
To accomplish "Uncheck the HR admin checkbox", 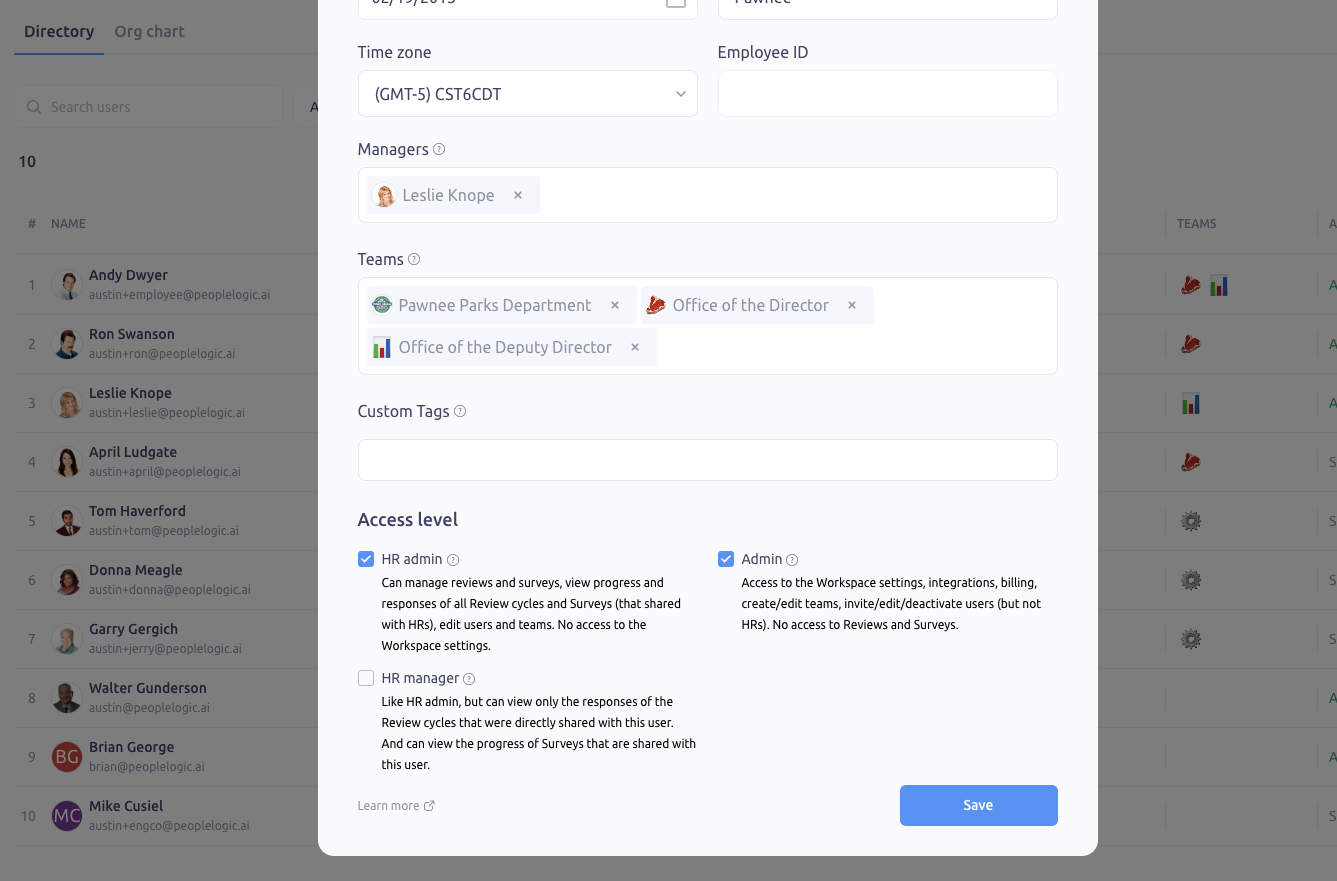I will pos(366,559).
